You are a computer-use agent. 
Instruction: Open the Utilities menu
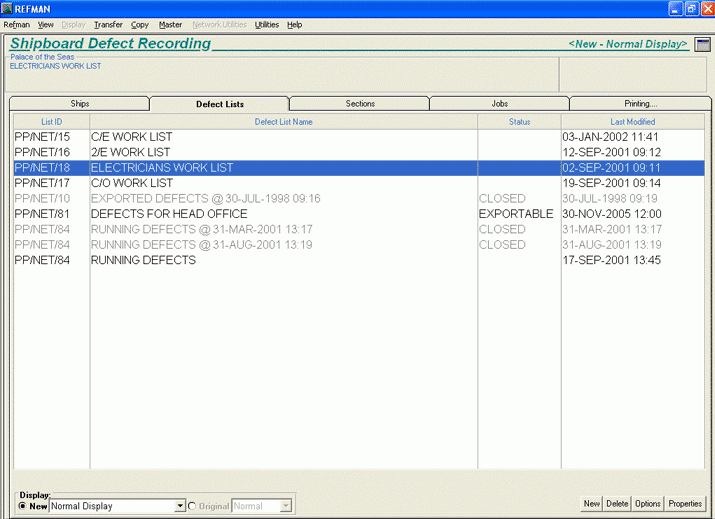tap(266, 24)
